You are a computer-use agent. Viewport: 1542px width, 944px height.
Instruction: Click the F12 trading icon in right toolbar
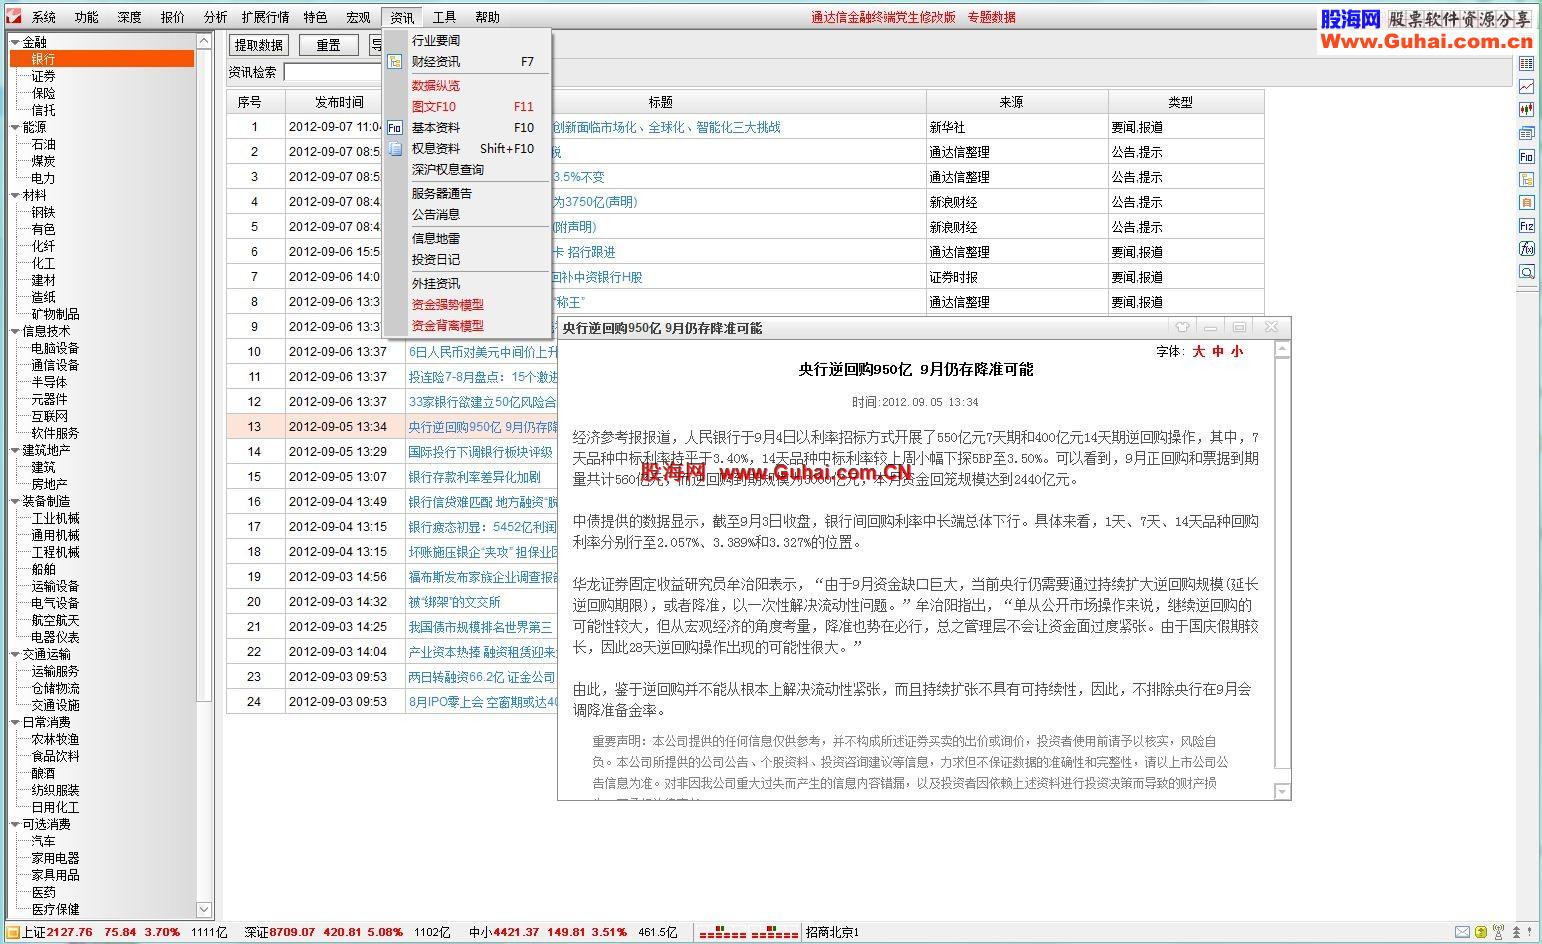(x=1526, y=226)
